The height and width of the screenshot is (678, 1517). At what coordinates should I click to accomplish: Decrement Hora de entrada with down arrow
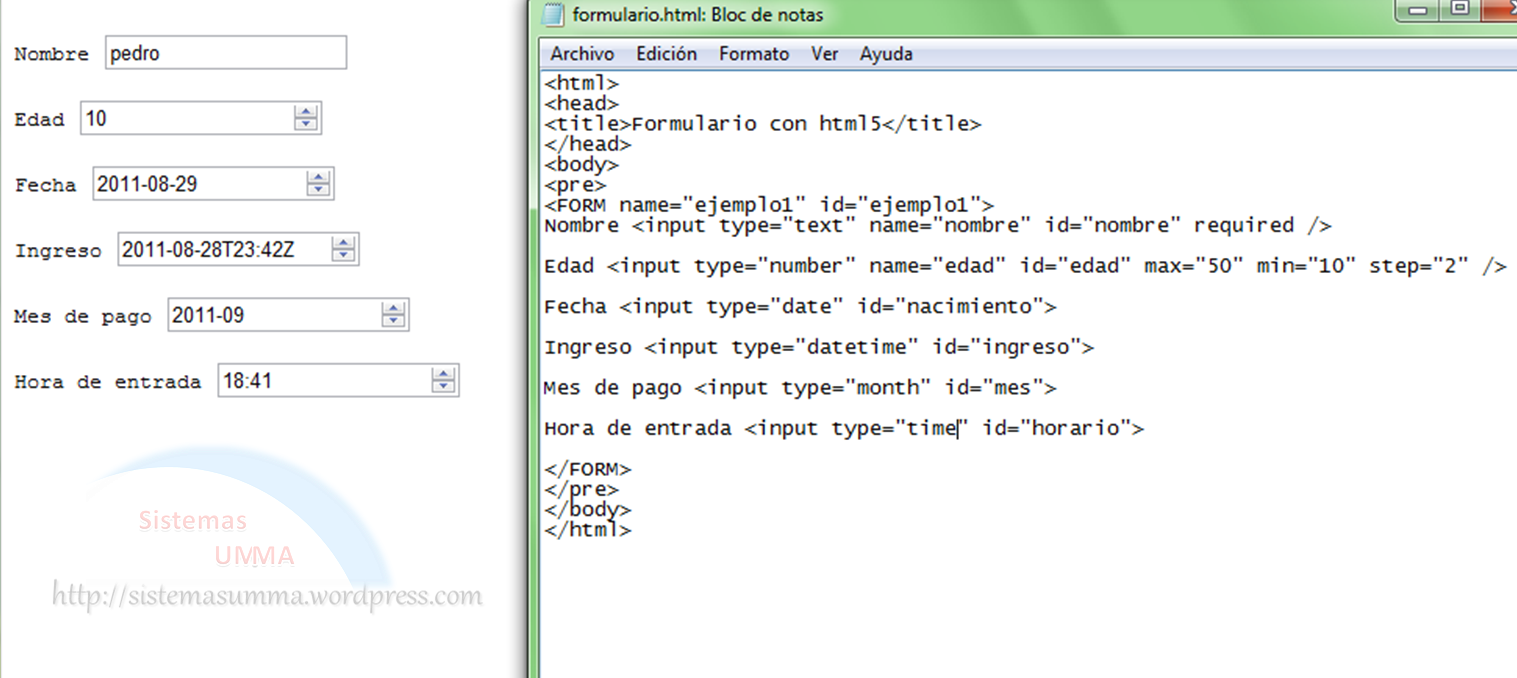(x=444, y=387)
